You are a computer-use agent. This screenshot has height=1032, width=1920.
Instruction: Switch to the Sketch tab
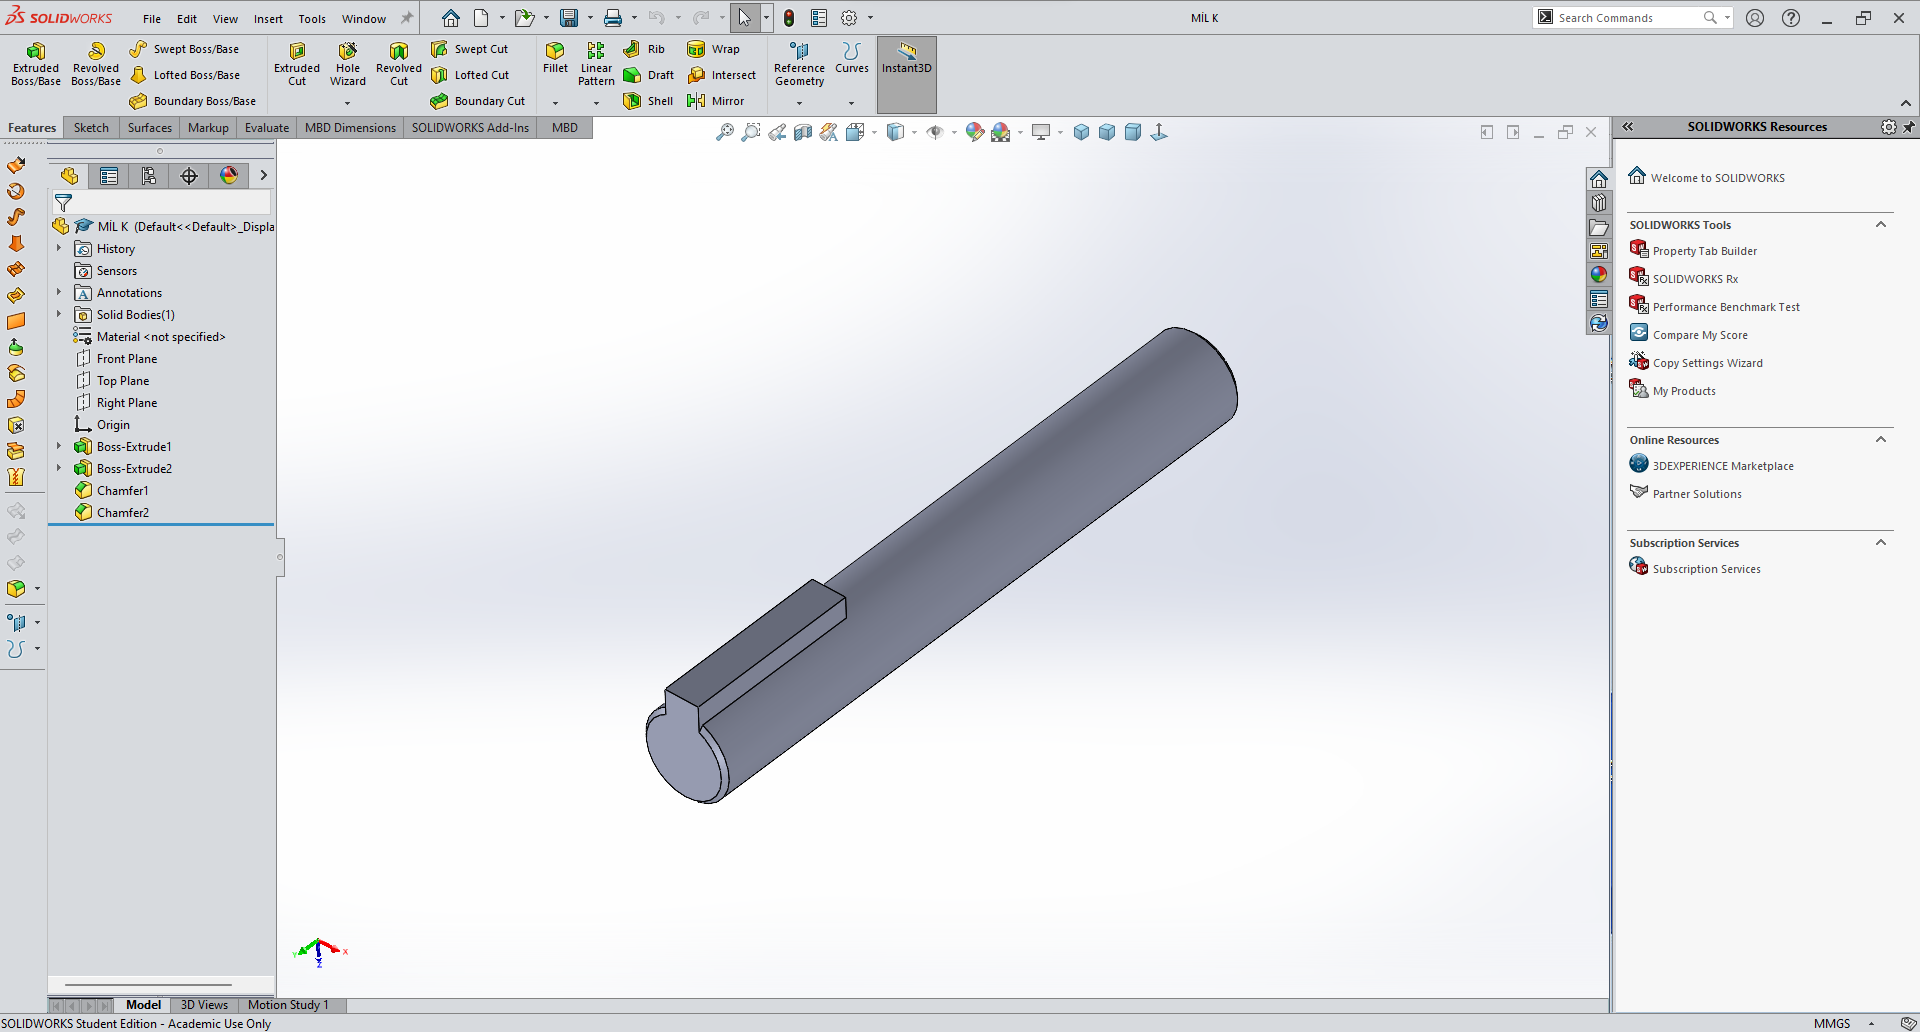coord(91,128)
